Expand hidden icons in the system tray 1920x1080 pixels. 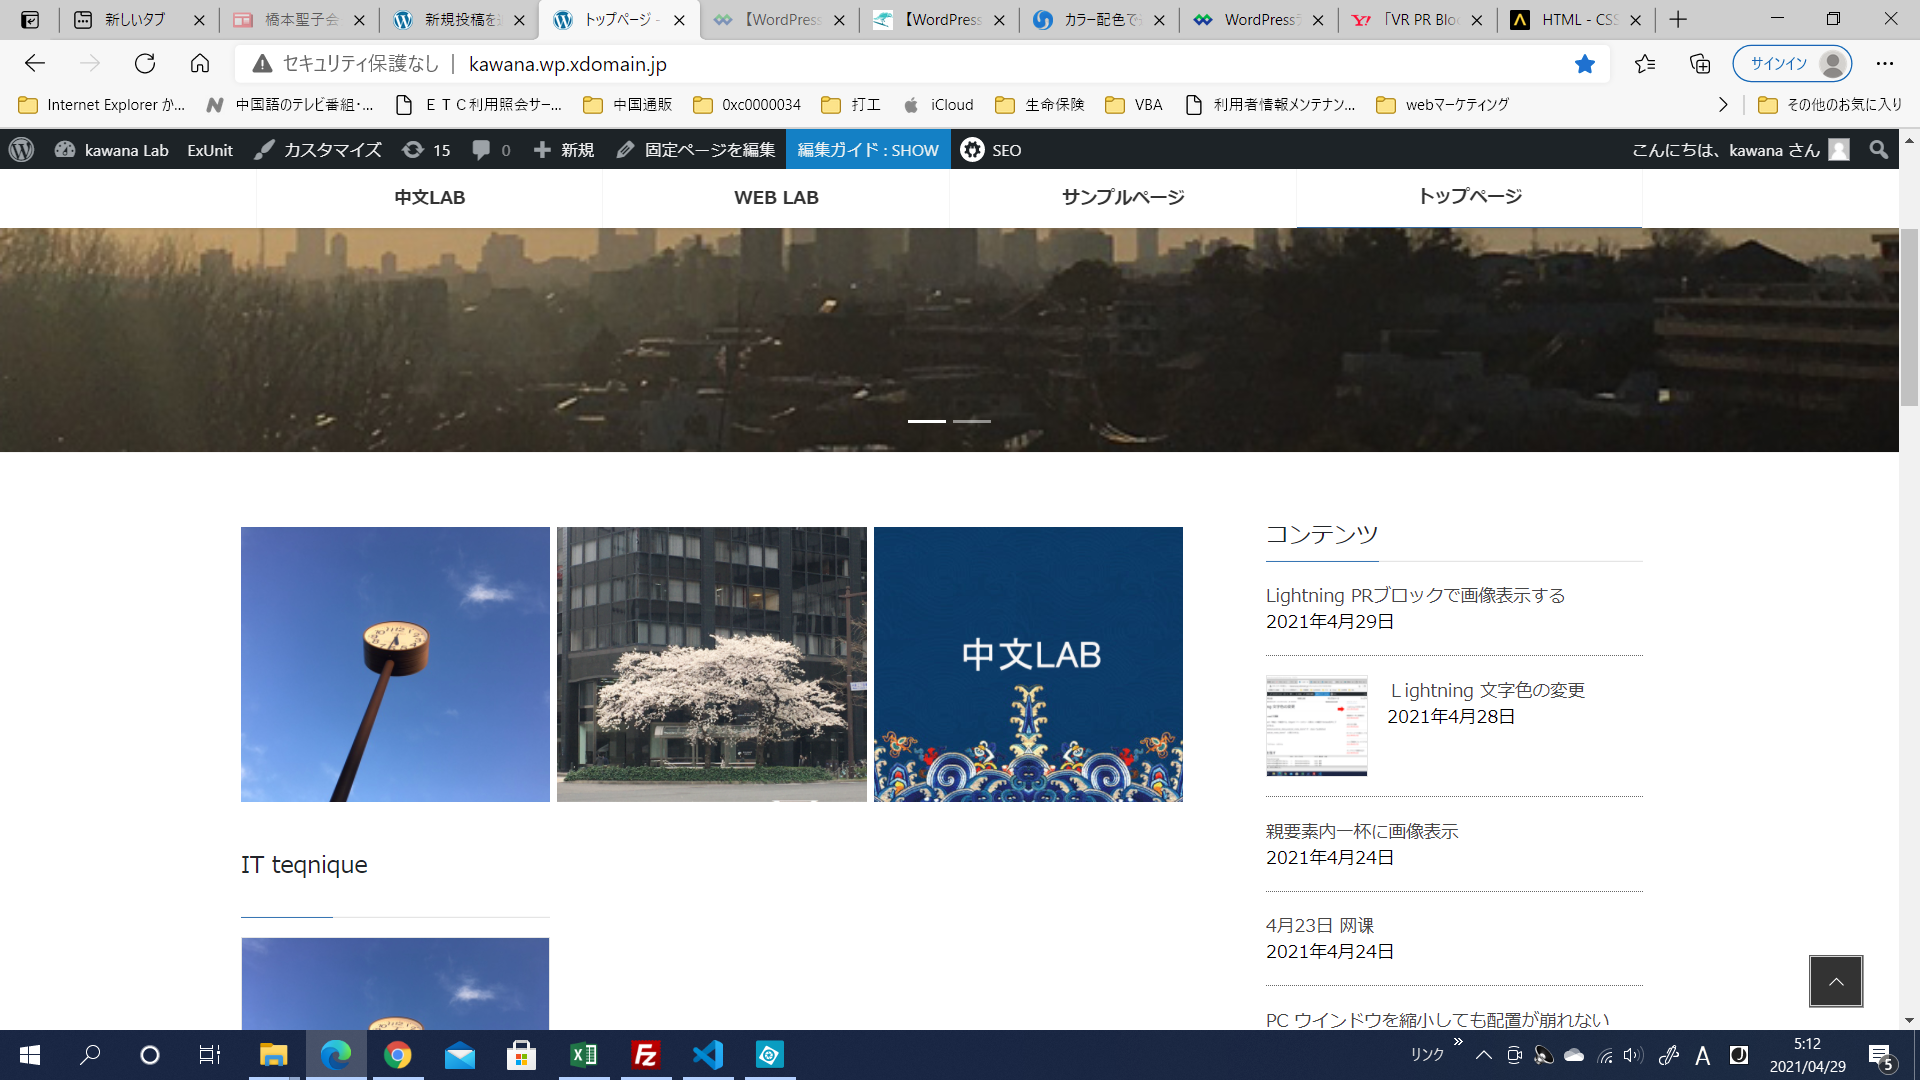[1484, 1055]
